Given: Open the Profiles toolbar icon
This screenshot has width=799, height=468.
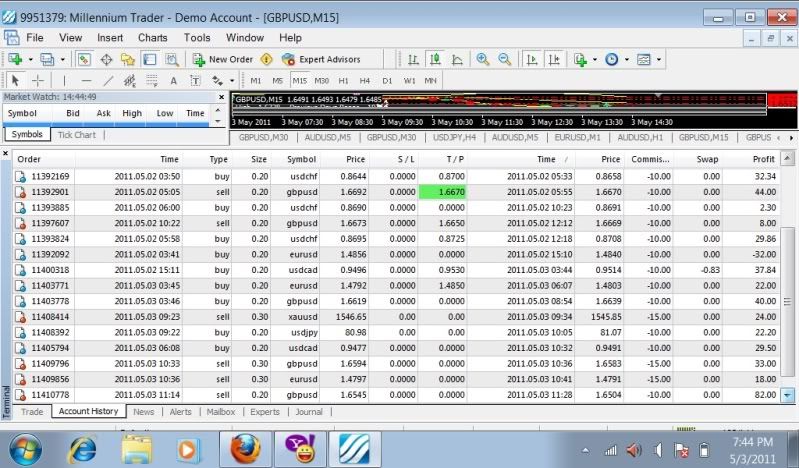Looking at the screenshot, I should click(47, 59).
